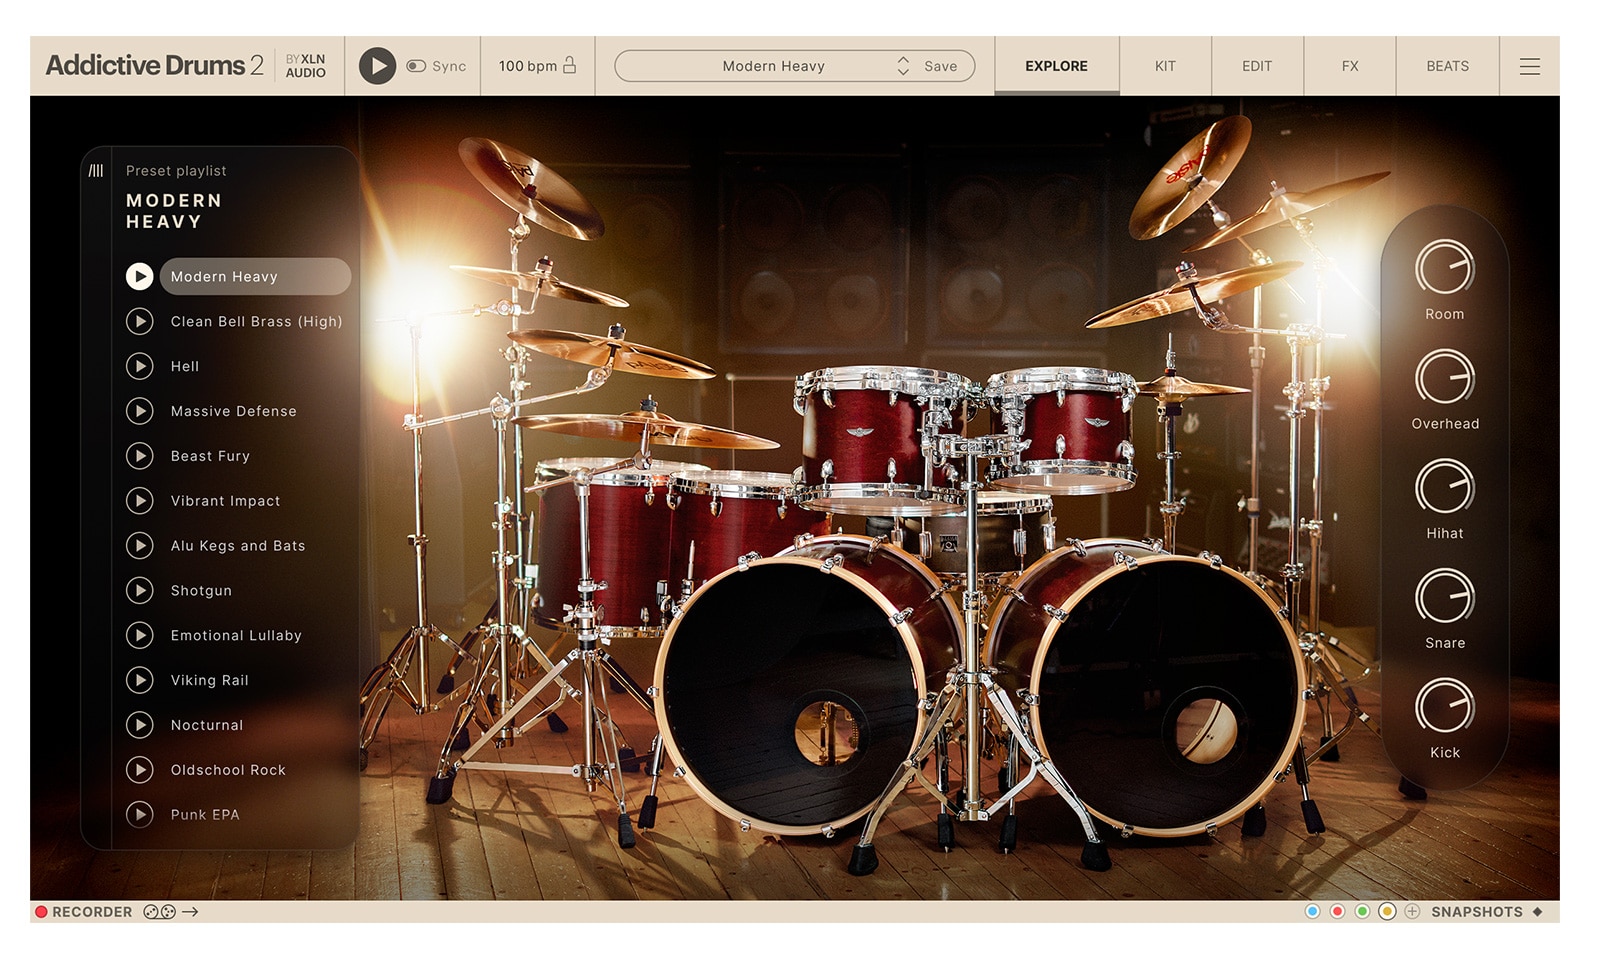Select the Viking Rail label
Screen dimensions: 1620x955
[209, 680]
